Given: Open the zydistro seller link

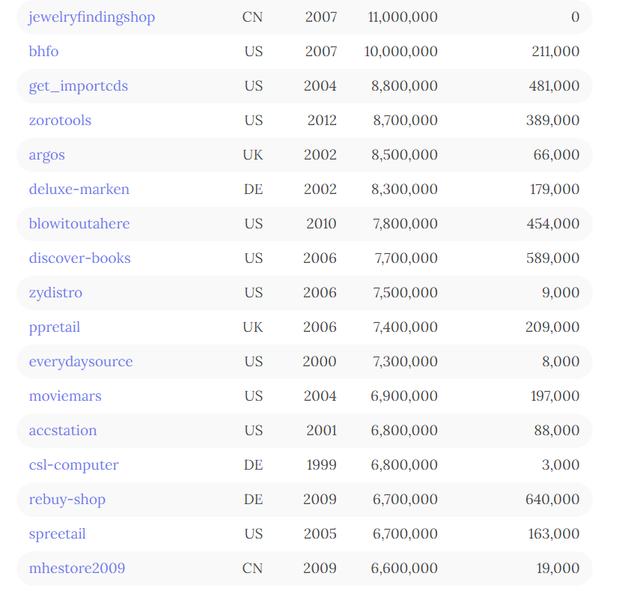Looking at the screenshot, I should [x=56, y=293].
